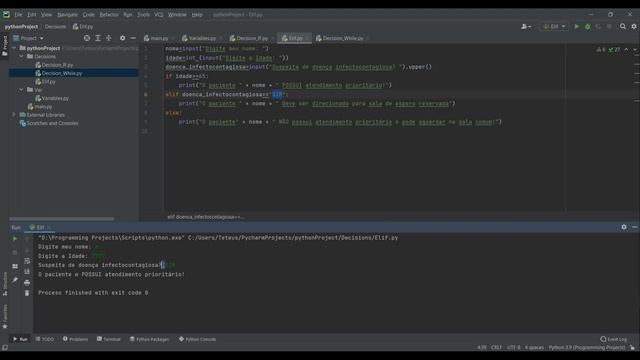Screen dimensions: 640x360
Task: Click Expand All icon in Project panel
Action: (x=98, y=38)
